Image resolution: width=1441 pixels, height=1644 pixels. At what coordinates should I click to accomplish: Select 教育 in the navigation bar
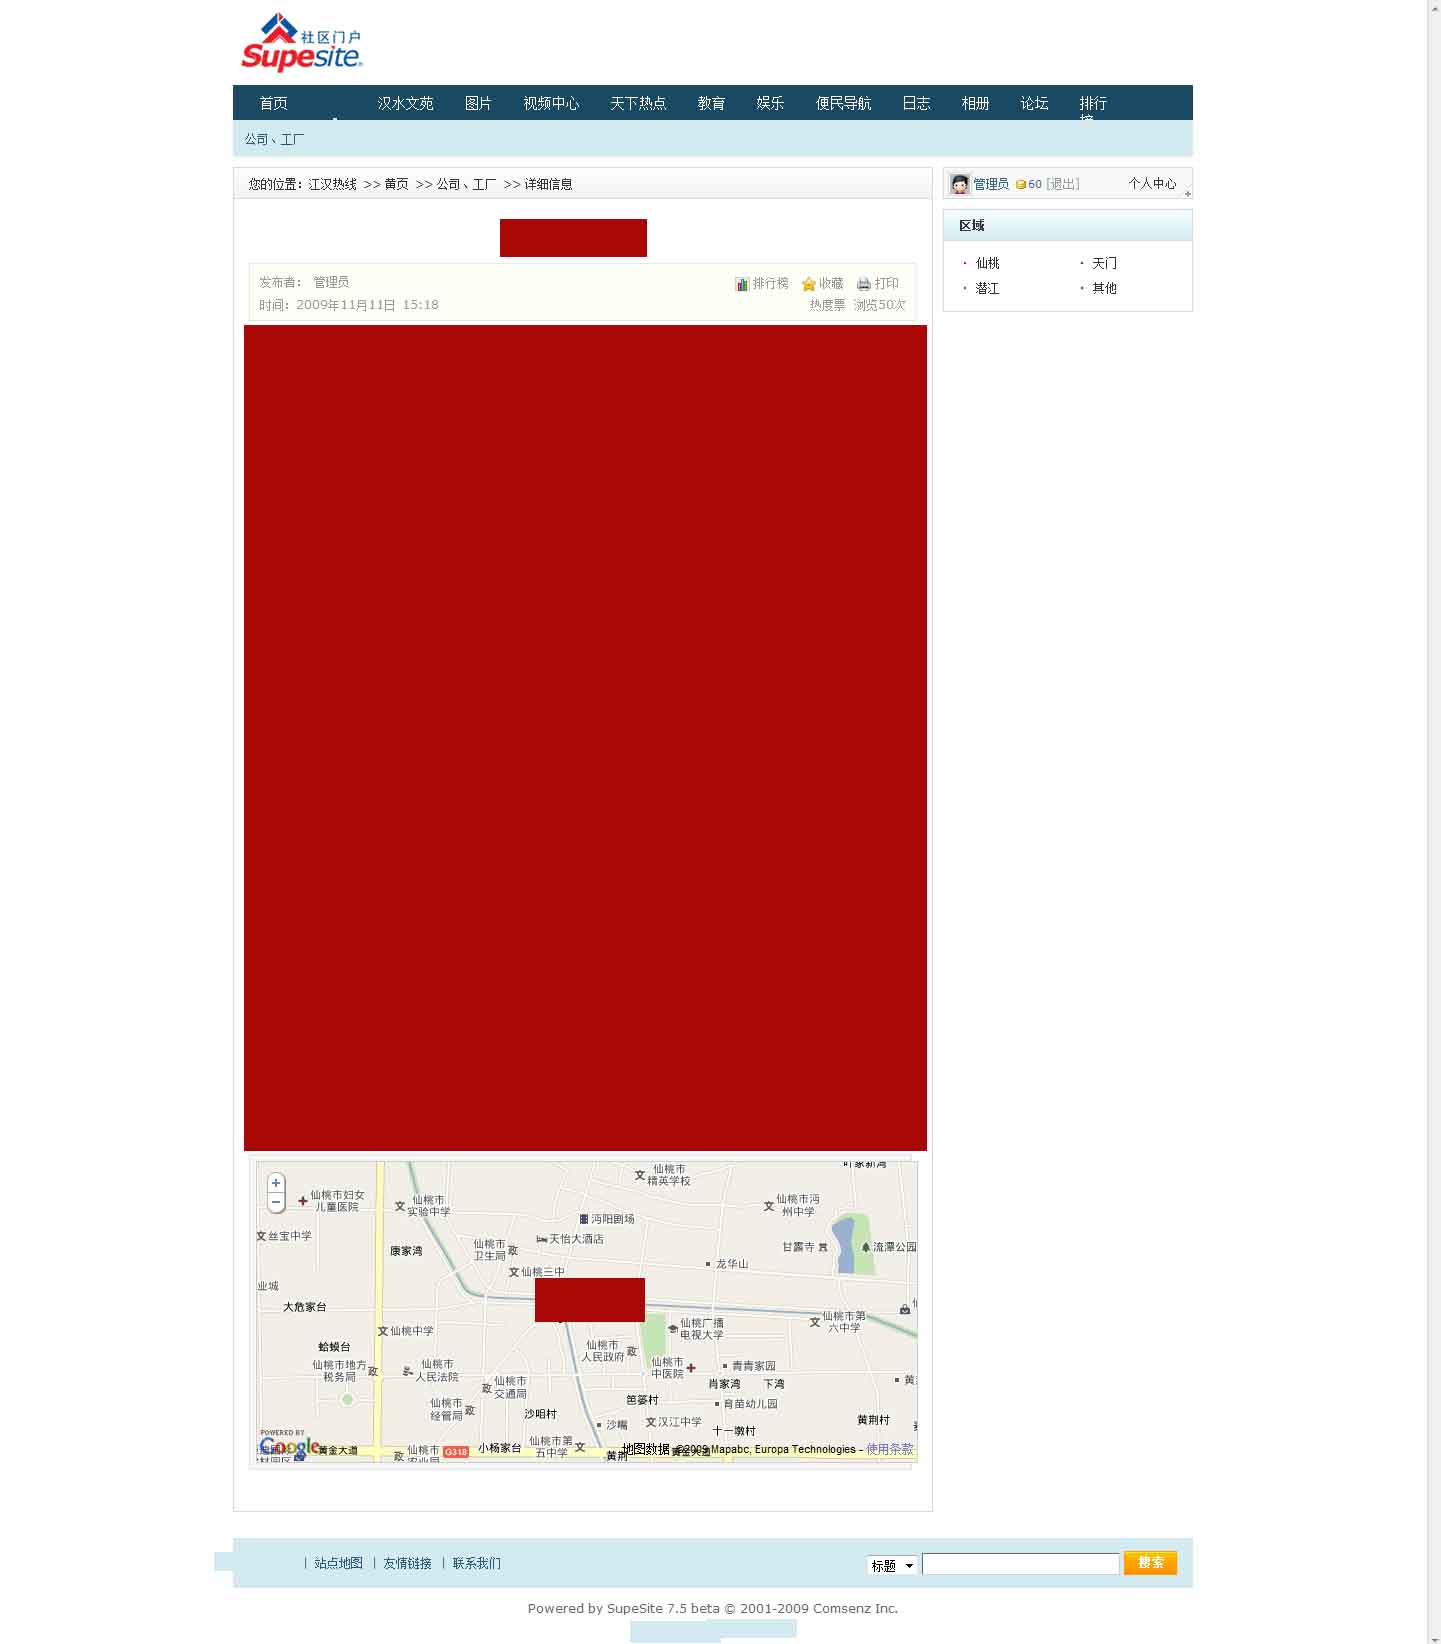(711, 103)
